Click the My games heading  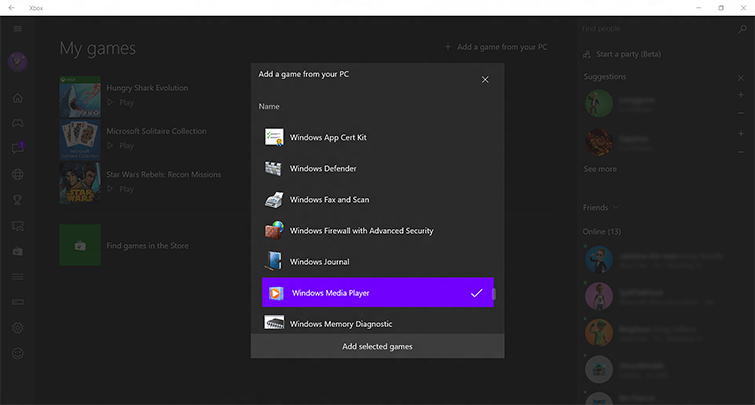tap(98, 48)
